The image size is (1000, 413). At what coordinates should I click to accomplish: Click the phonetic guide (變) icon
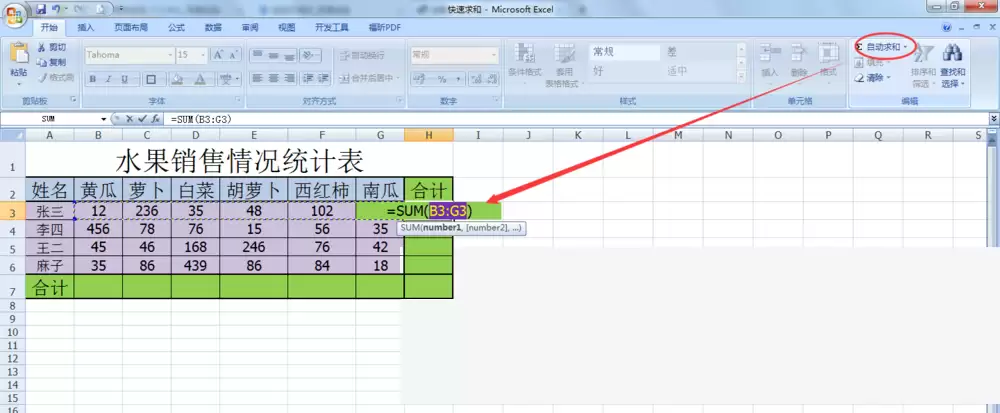click(x=226, y=80)
